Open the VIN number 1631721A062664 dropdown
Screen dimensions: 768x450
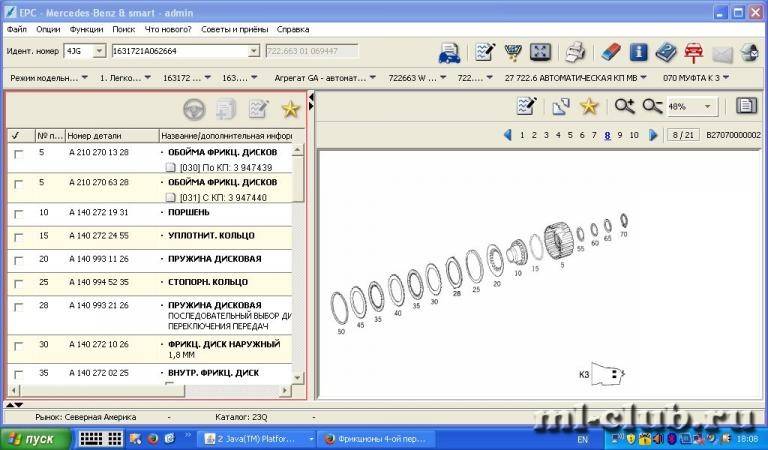[254, 50]
